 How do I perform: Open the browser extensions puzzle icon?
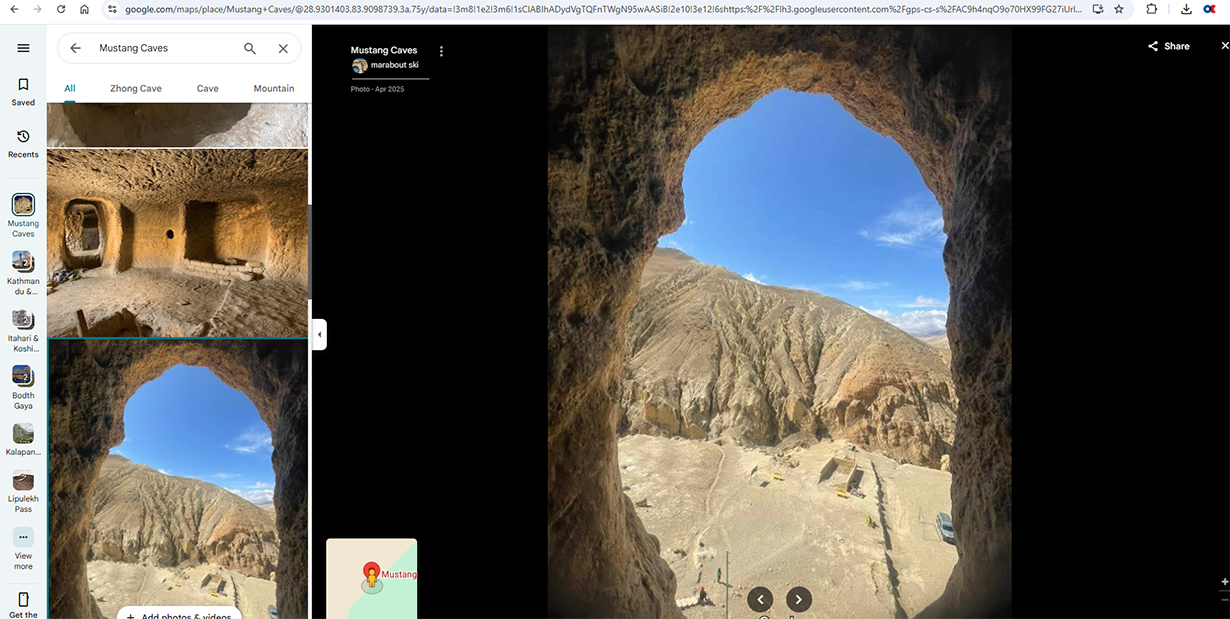tap(1152, 9)
